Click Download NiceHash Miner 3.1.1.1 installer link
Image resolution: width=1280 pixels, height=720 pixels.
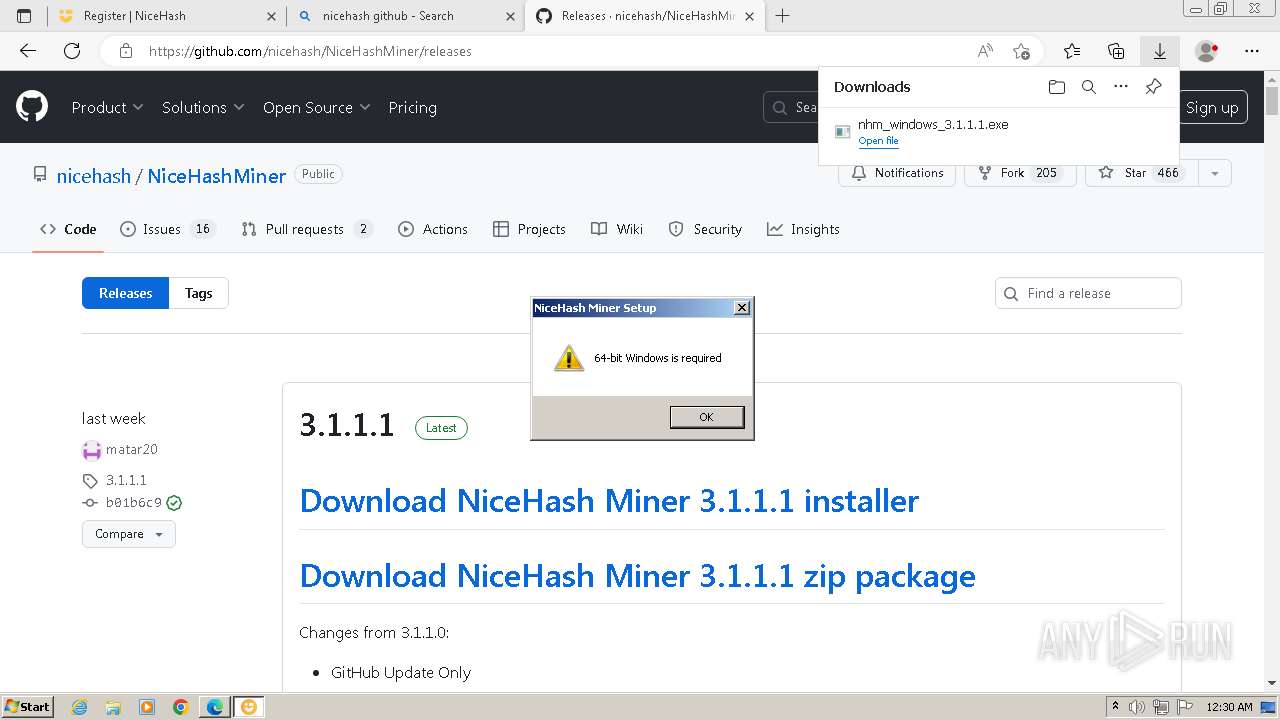[609, 500]
